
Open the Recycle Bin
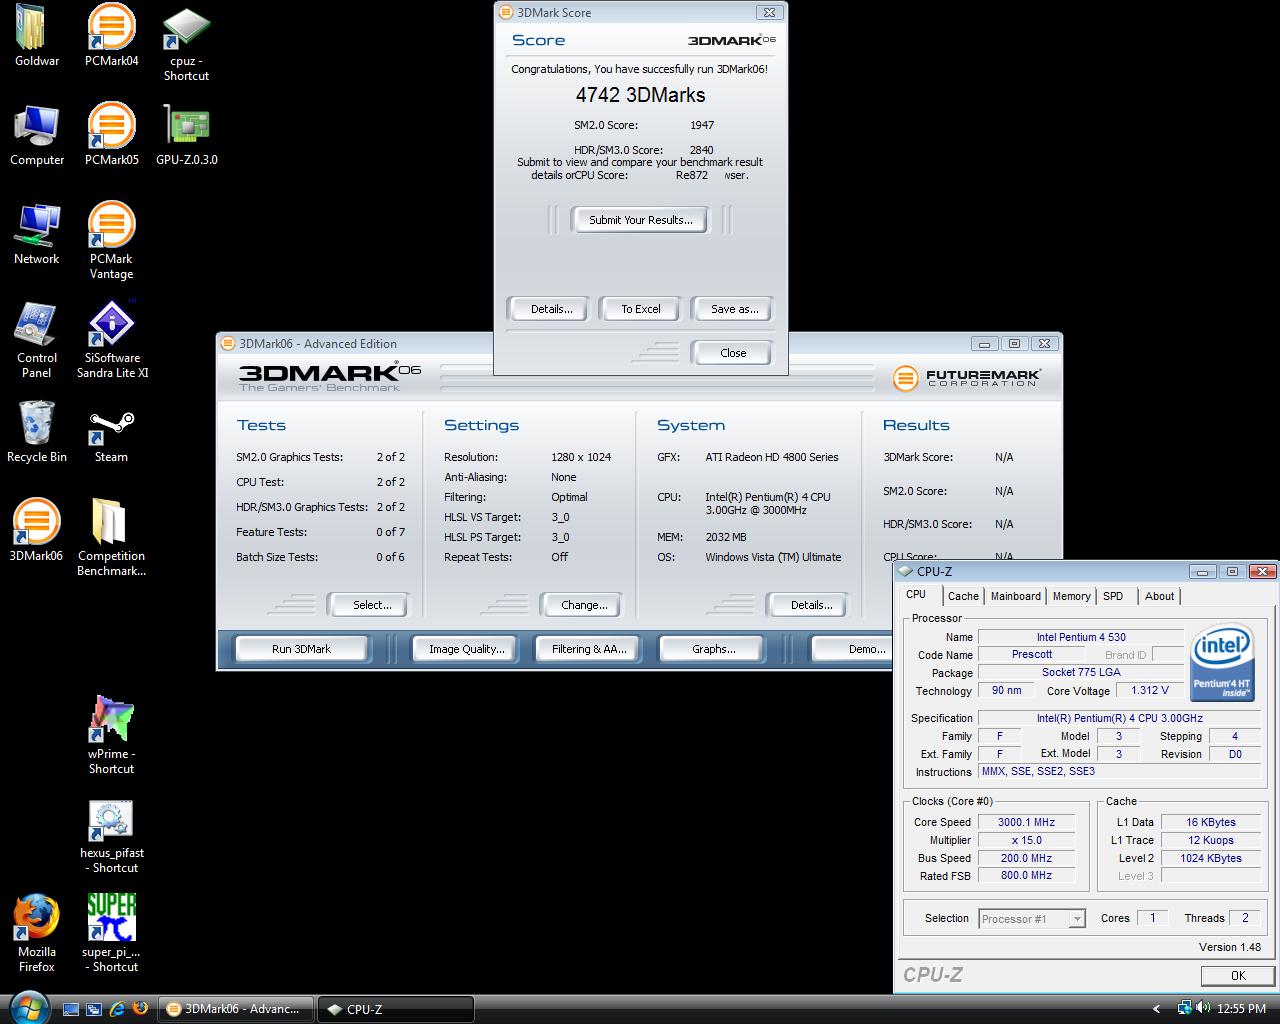click(x=36, y=431)
